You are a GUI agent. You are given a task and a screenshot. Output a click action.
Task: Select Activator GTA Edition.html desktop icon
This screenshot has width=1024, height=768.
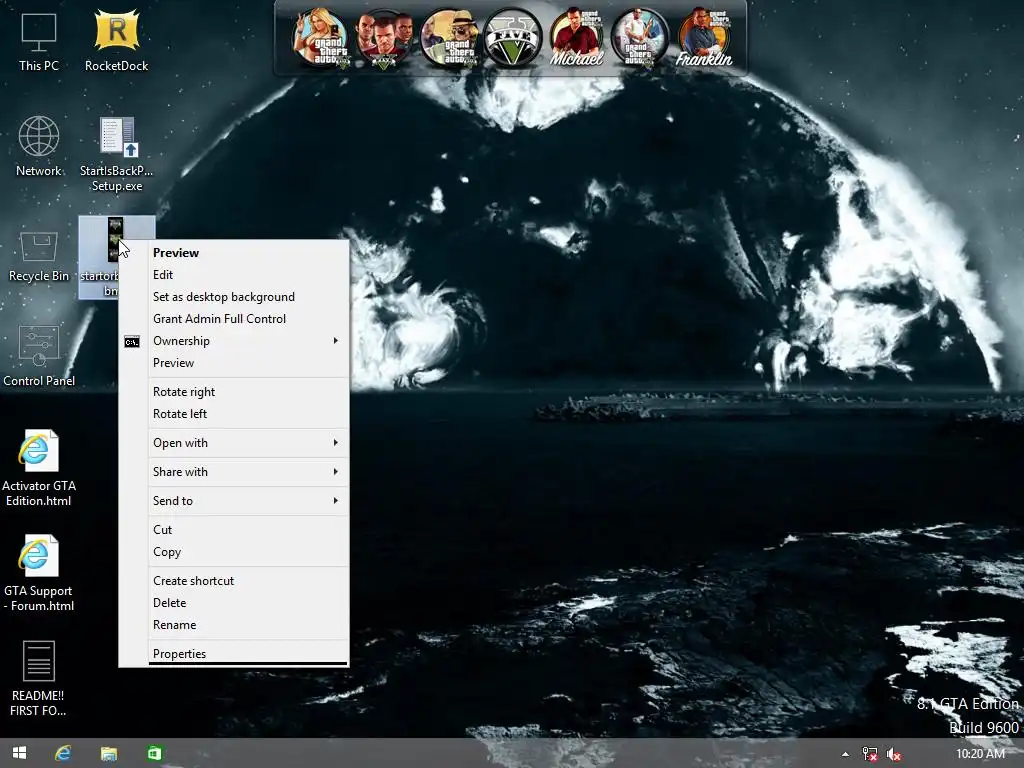click(39, 468)
